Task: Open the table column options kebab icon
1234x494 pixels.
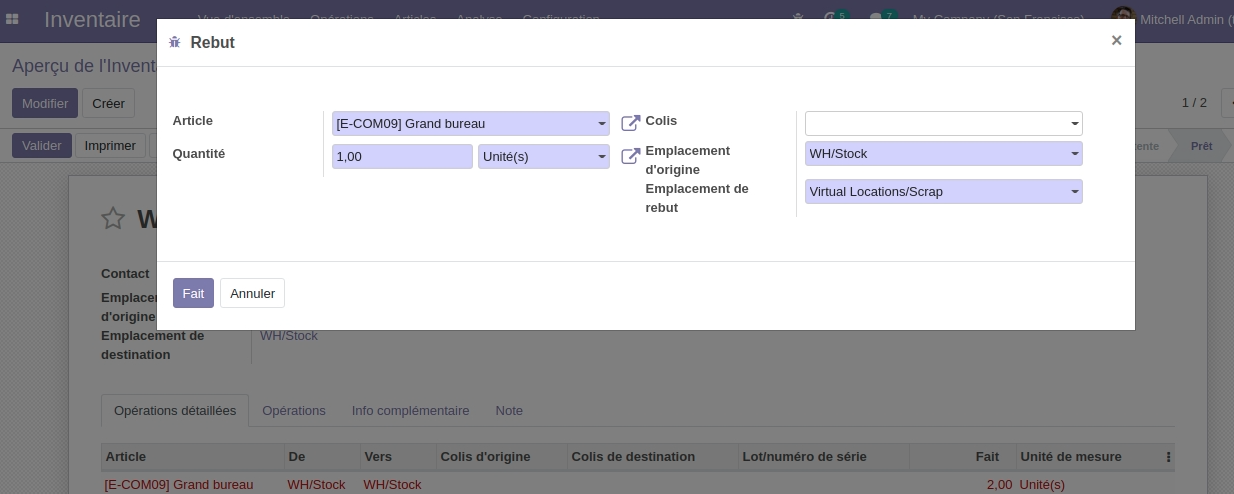Action: pyautogui.click(x=1168, y=457)
